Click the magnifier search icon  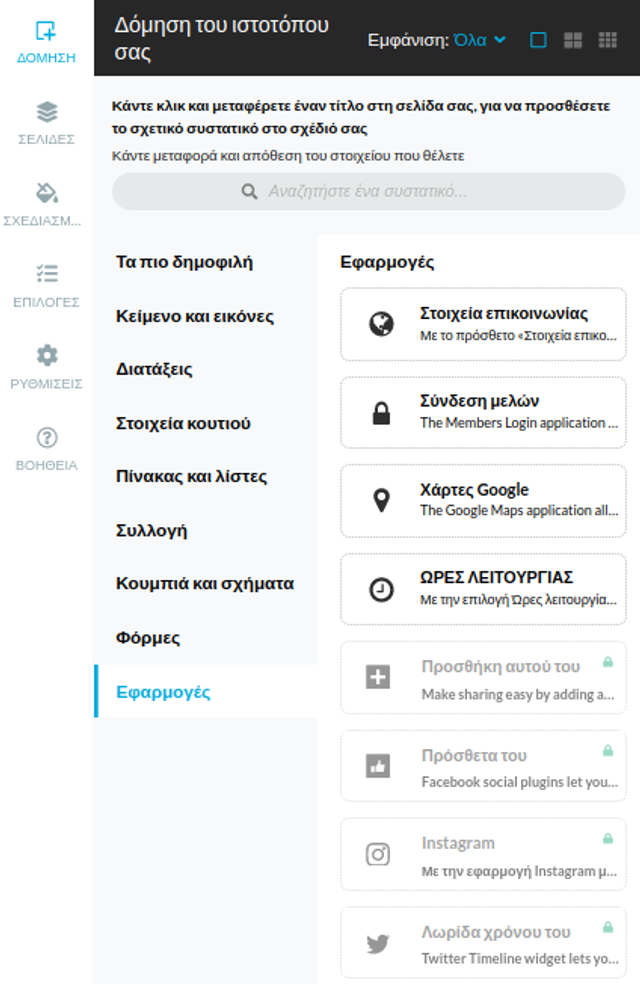tap(249, 191)
